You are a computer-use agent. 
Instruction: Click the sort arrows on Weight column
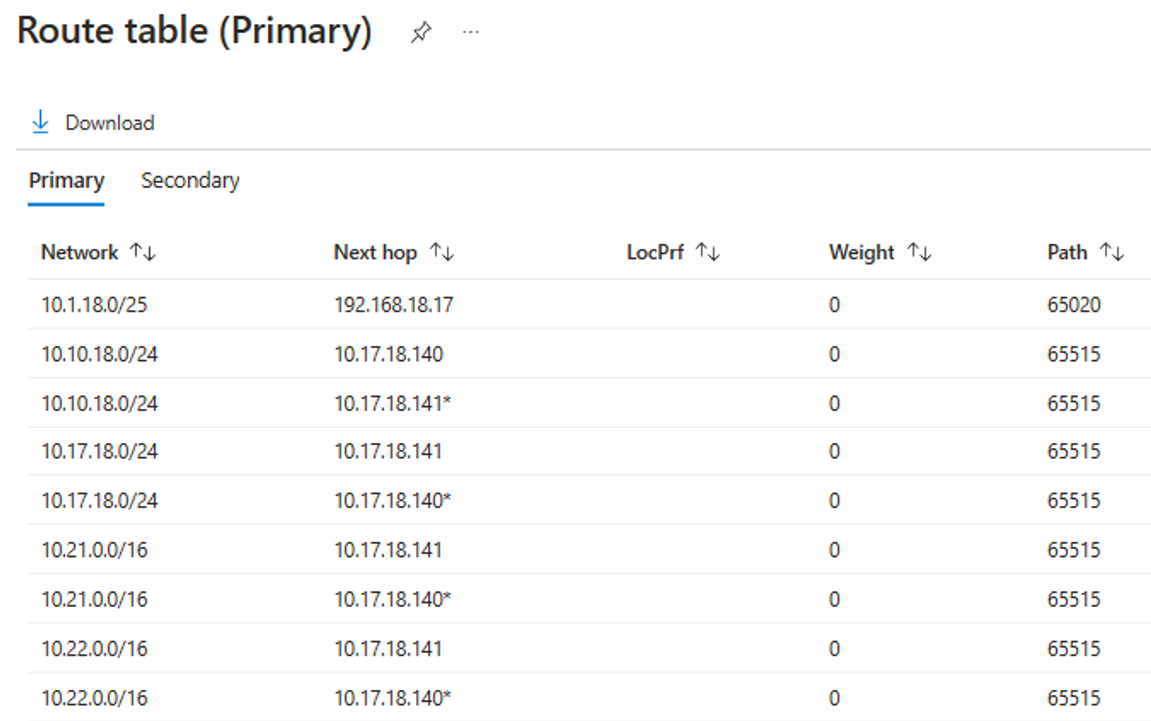tap(919, 252)
